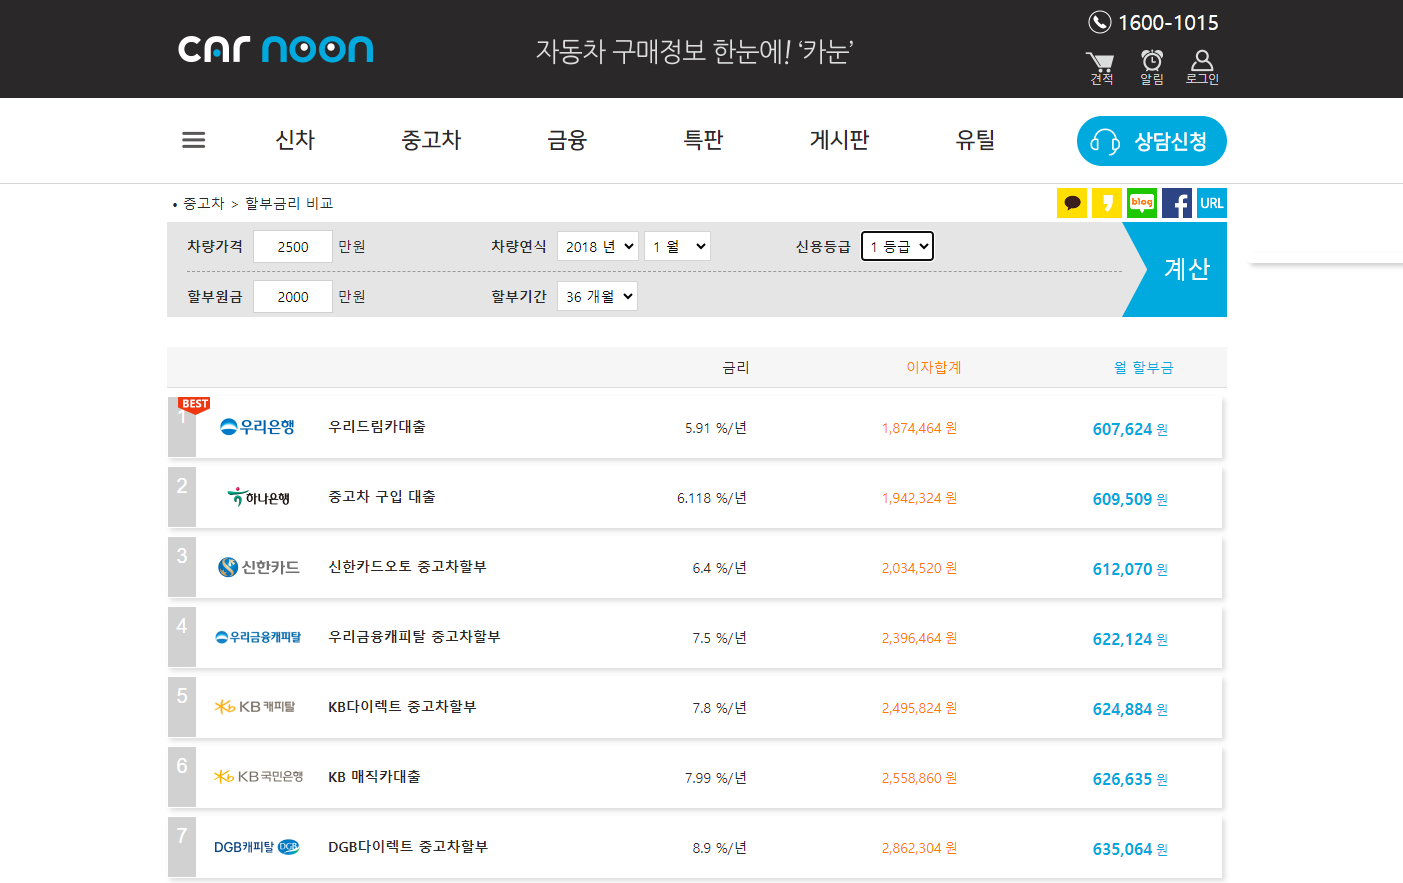This screenshot has width=1403, height=883.
Task: Click rate 5.91 %/년
Action: (716, 428)
